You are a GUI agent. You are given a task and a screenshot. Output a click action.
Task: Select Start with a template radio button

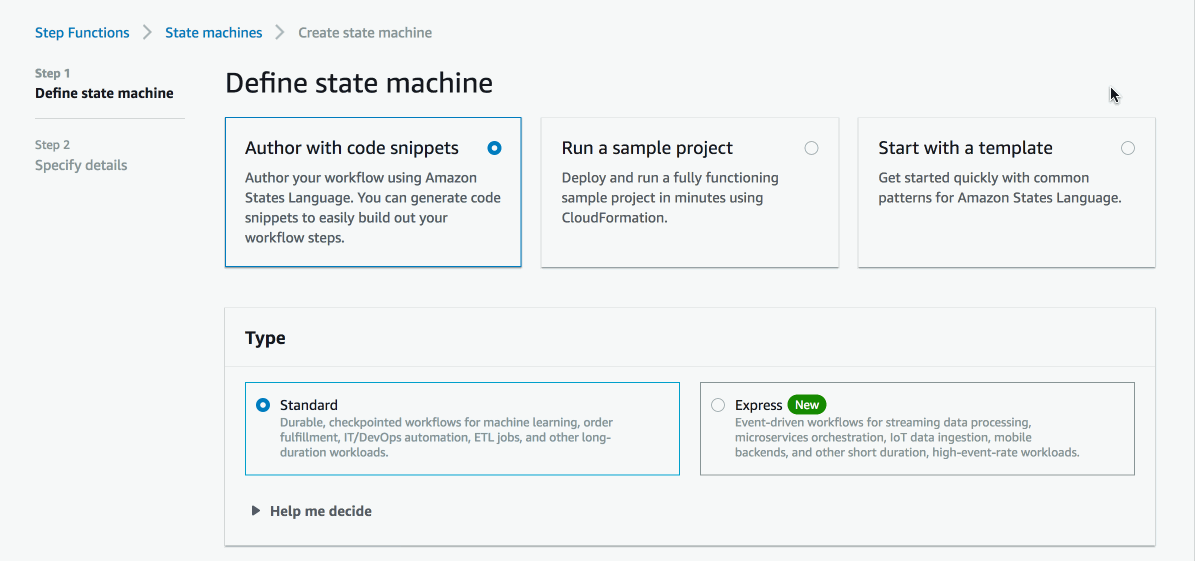coord(1128,148)
